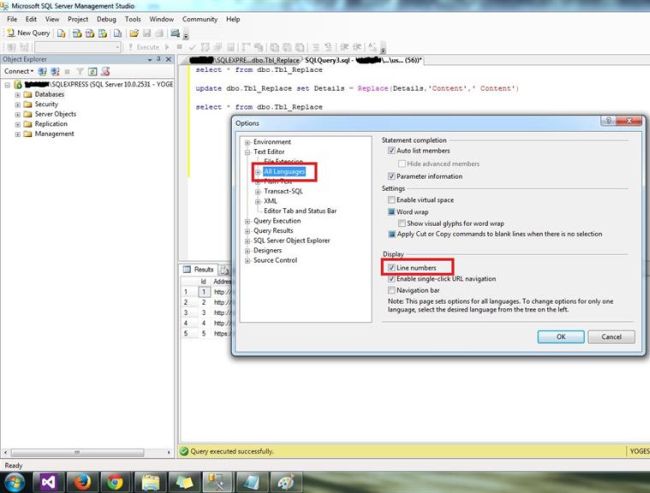650x493 pixels.
Task: Click the New Query toolbar button
Action: pyautogui.click(x=28, y=33)
